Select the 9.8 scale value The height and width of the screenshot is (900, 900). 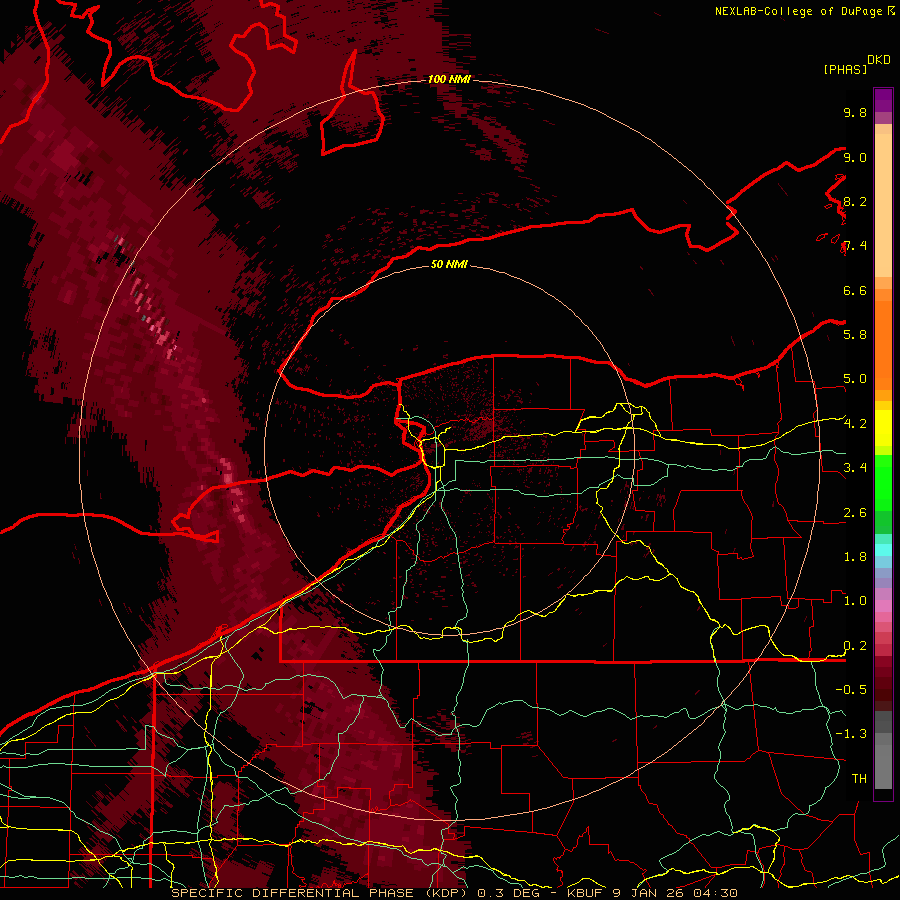(855, 112)
